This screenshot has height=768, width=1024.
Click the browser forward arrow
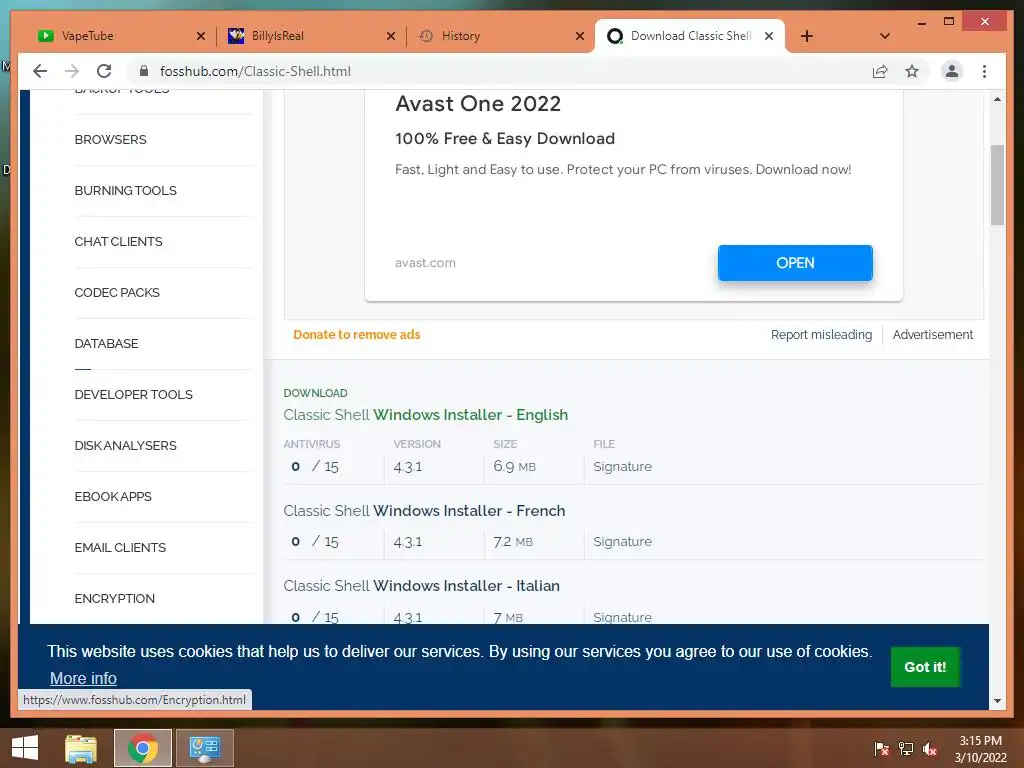[x=72, y=71]
